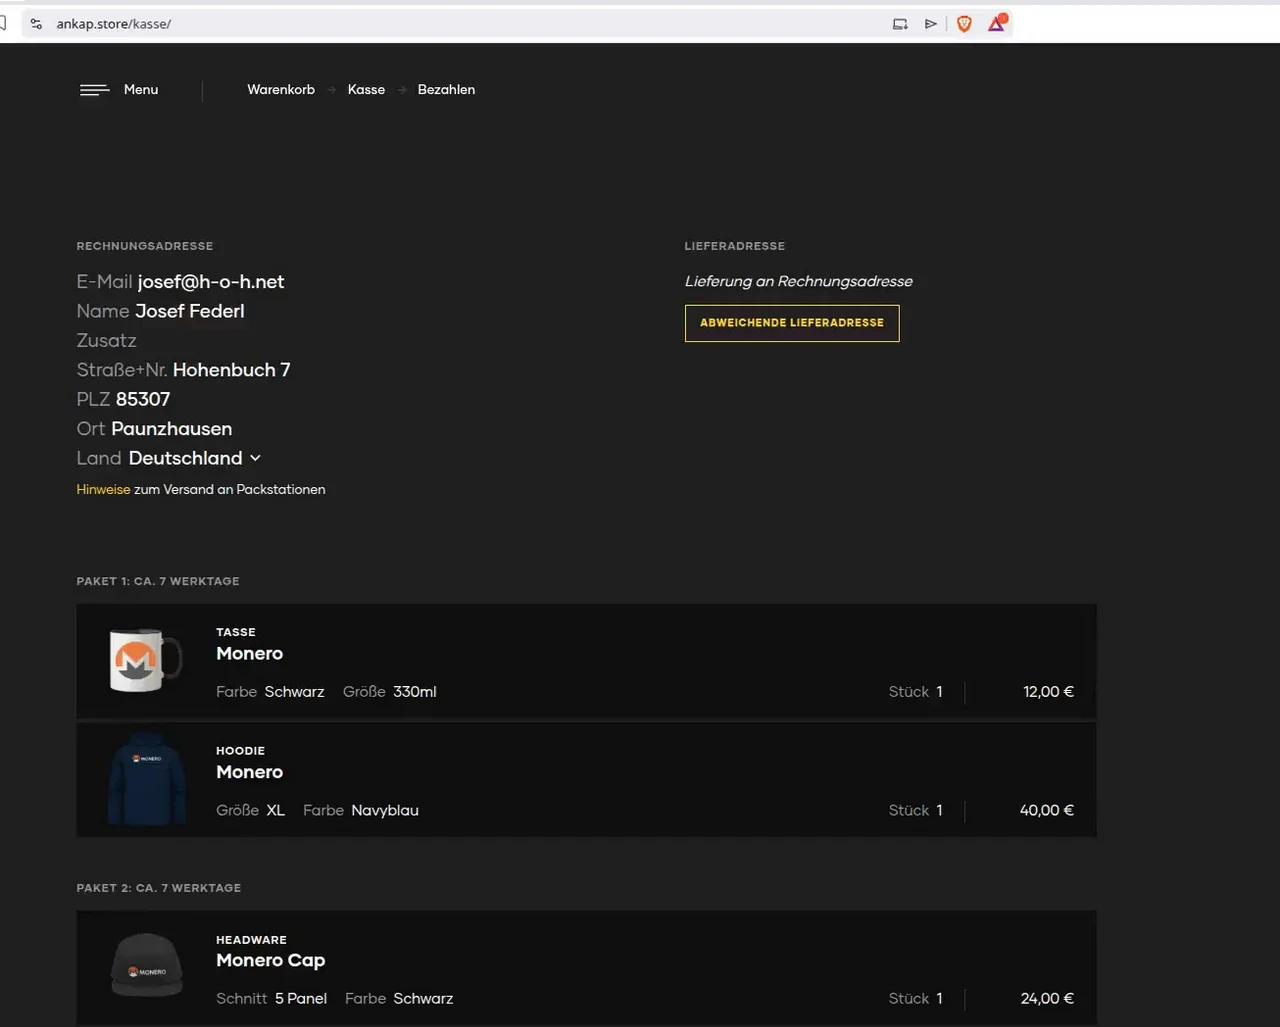Screen dimensions: 1280x1027
Task: Select the Kasse breadcrumb step
Action: point(366,90)
